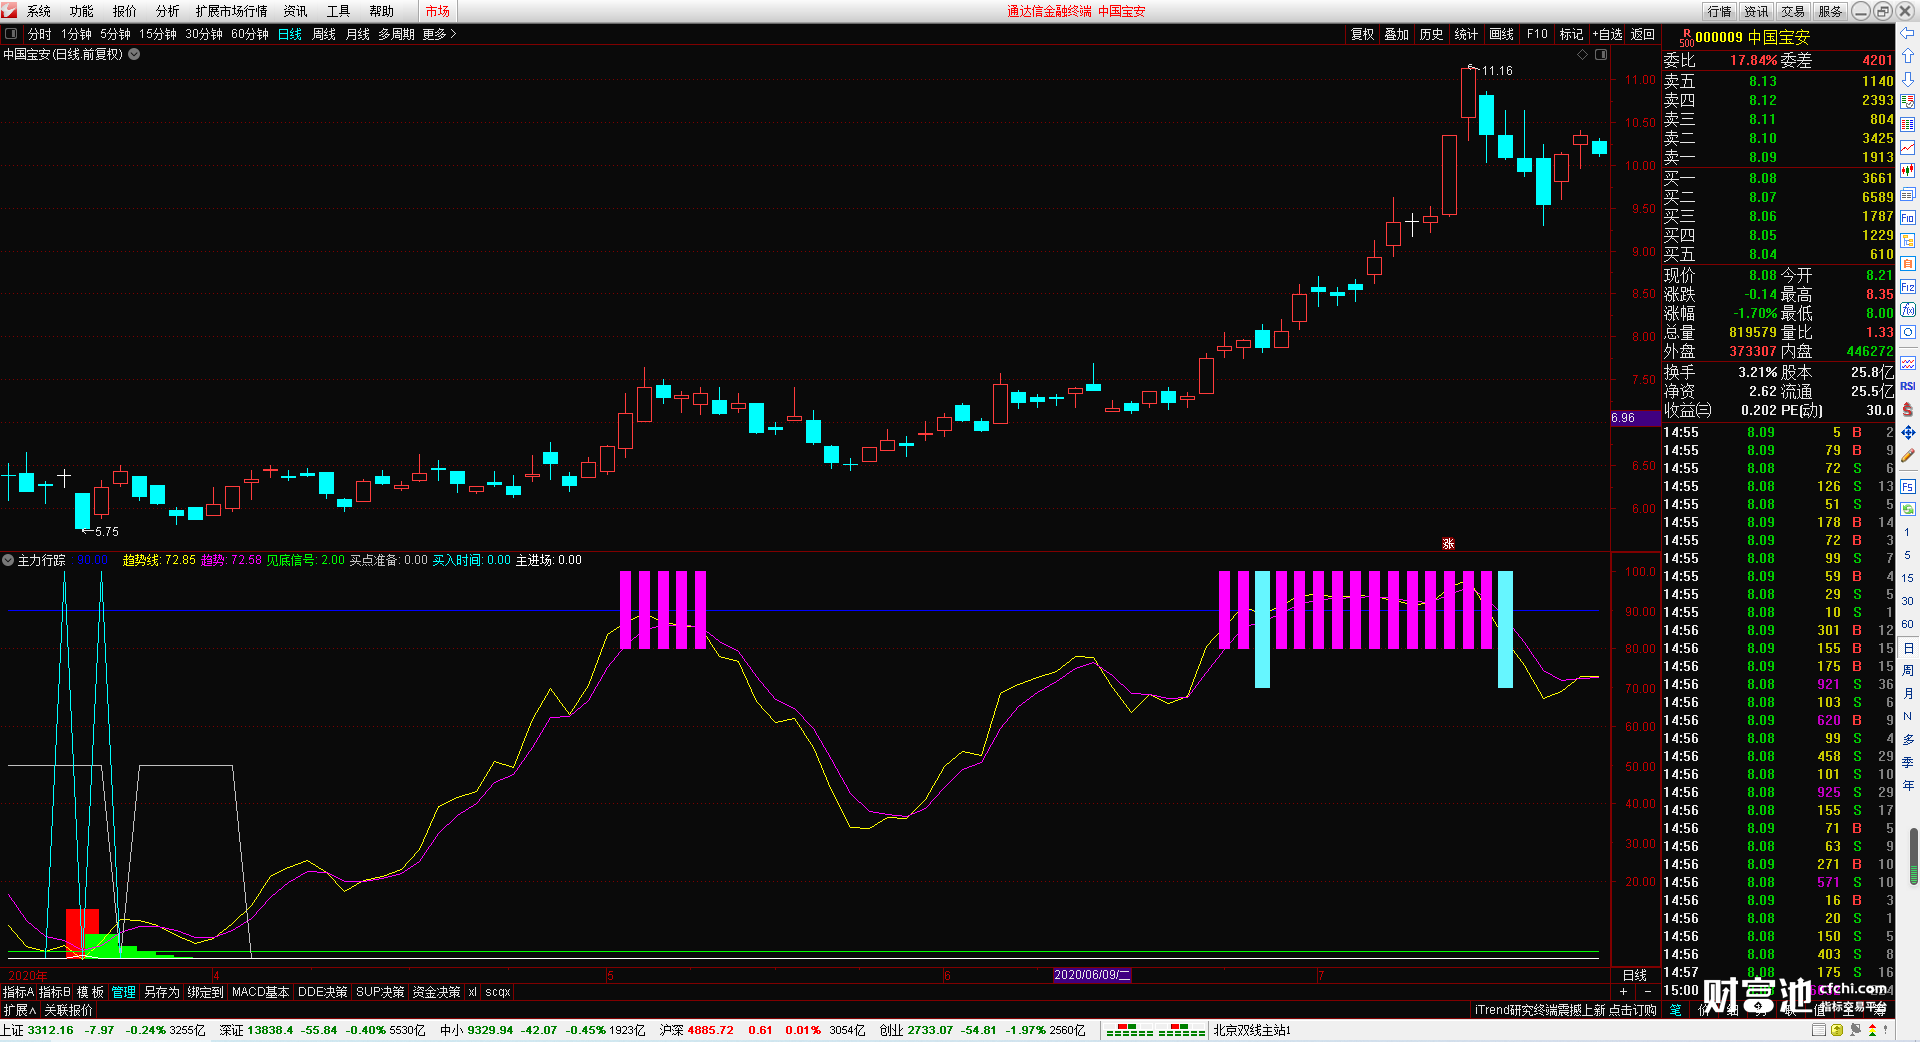1920x1042 pixels.
Task: Click the trend line chart sidebar icon
Action: click(1908, 147)
